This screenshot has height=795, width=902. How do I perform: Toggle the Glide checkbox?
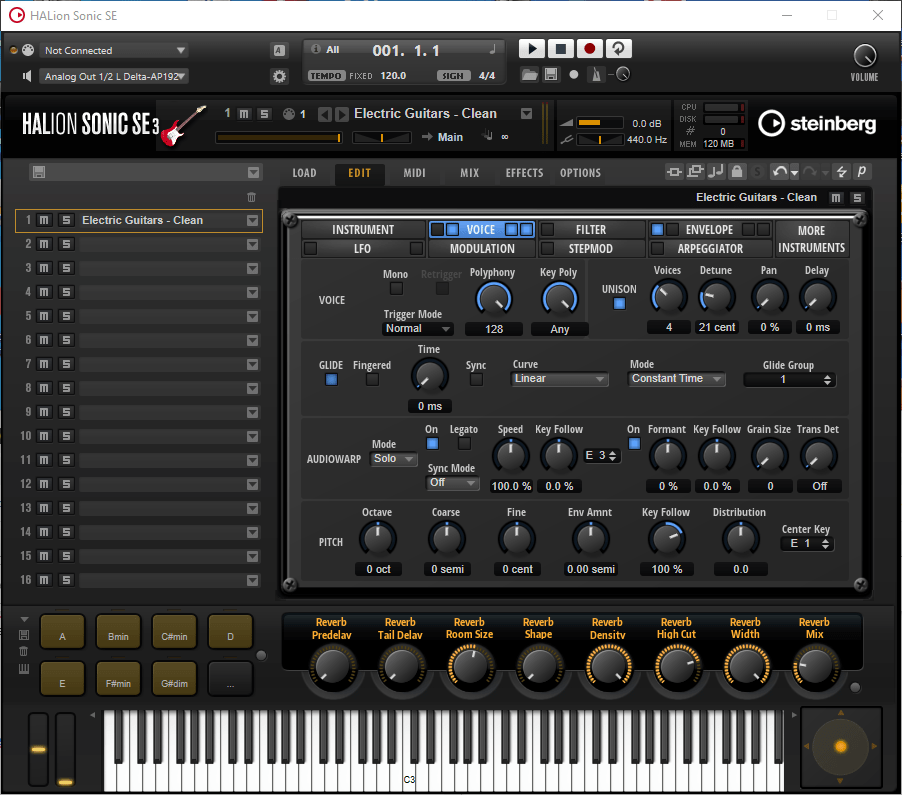point(331,380)
